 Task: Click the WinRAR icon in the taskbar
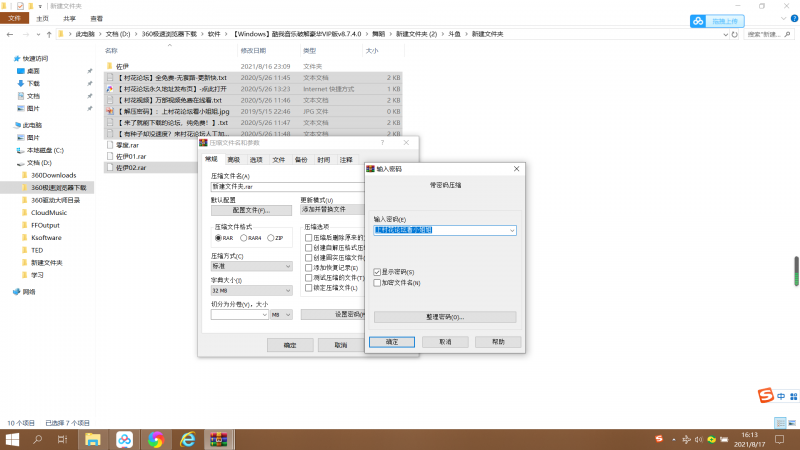tap(217, 439)
